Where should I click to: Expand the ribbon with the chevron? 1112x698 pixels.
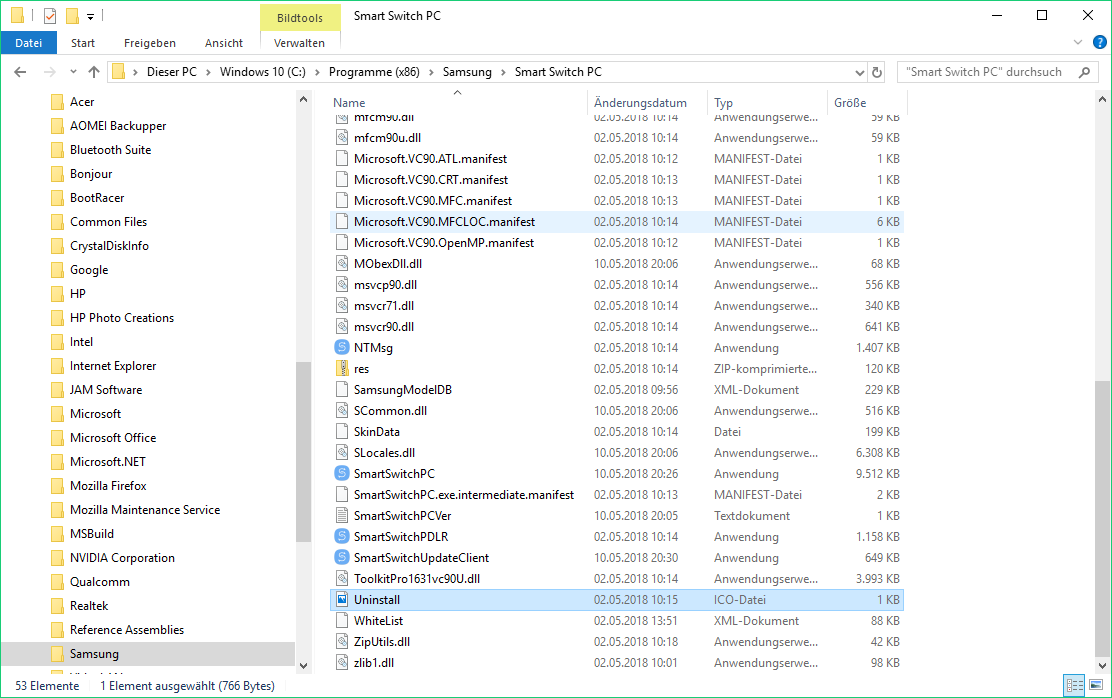pos(1078,43)
